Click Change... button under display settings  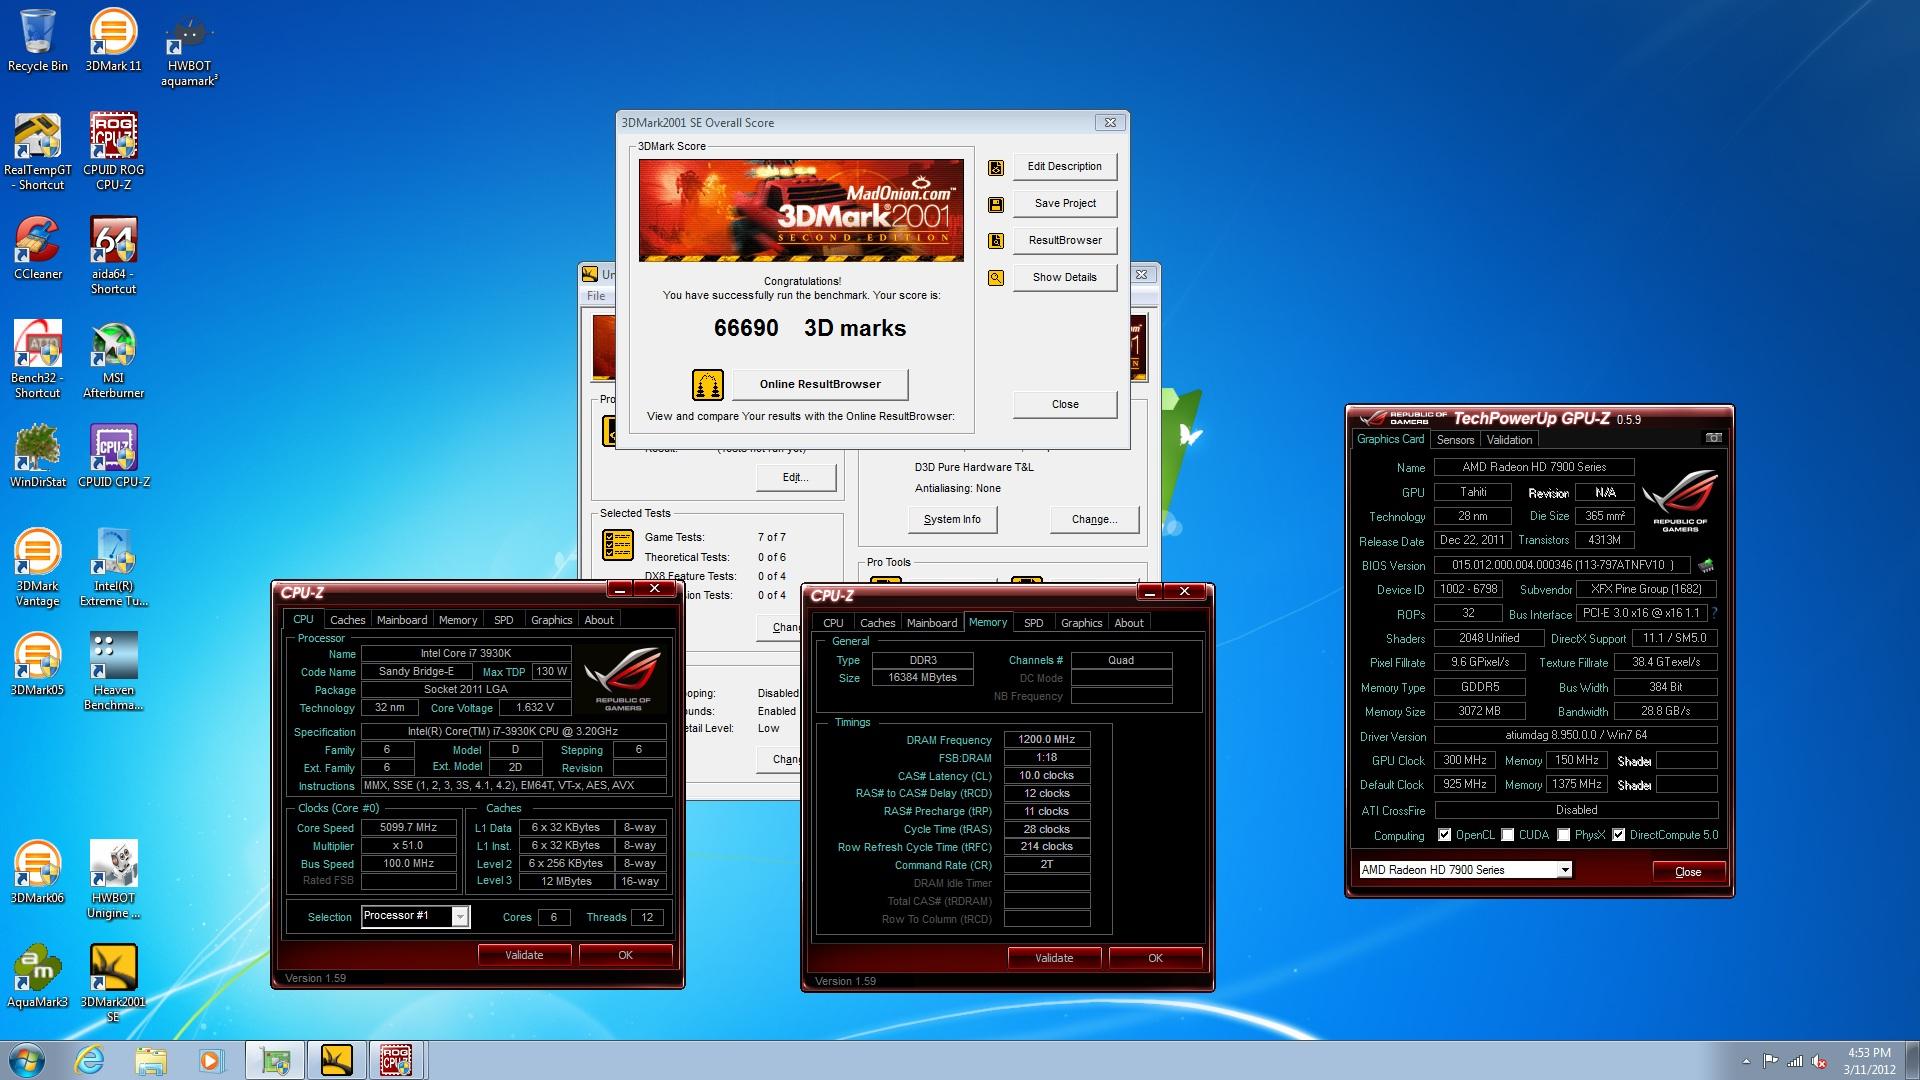coord(1094,520)
